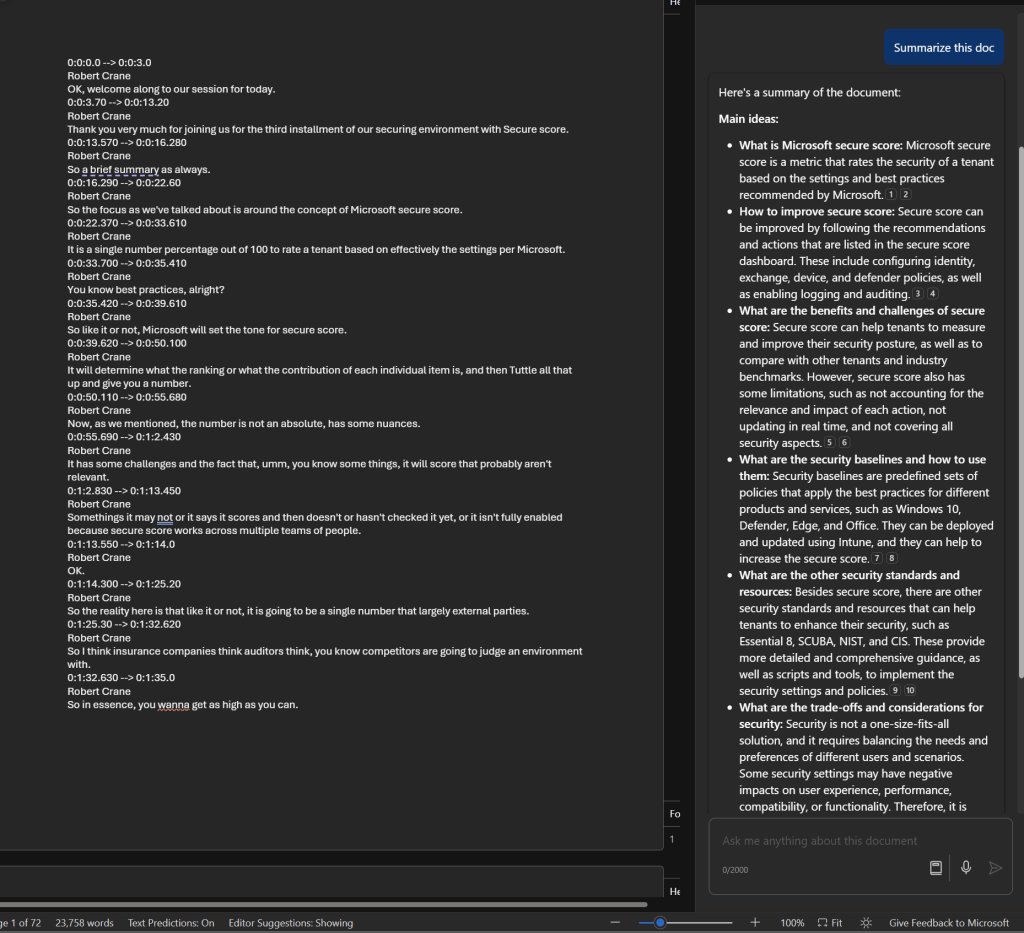Click the microphone dictation icon
This screenshot has width=1024, height=933.
tap(966, 868)
